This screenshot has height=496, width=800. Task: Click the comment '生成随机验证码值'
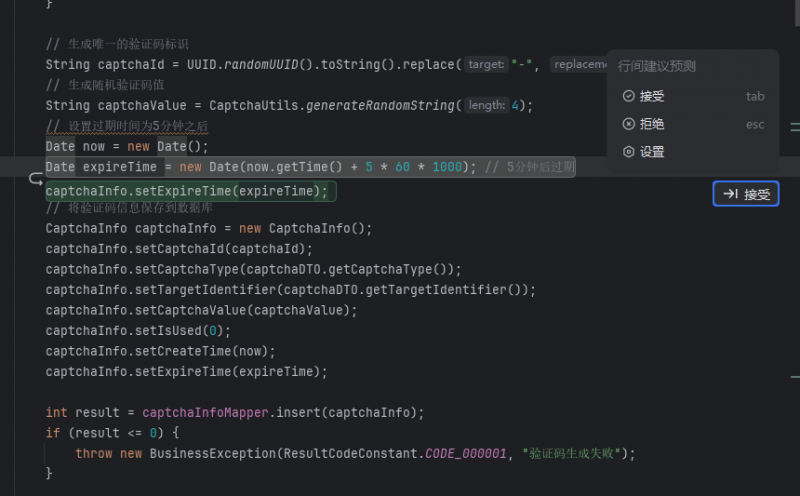point(116,85)
